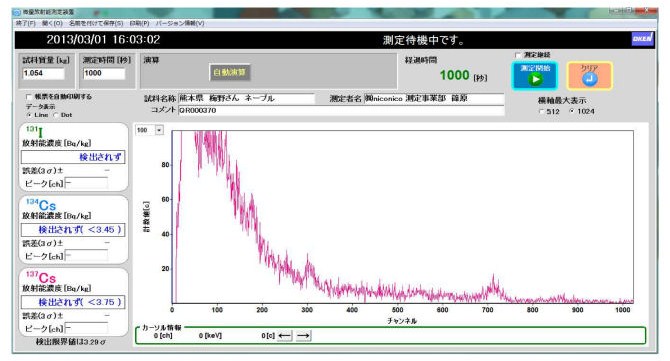Click the 131I concentration result box
The width and height of the screenshot is (670, 361).
point(73,157)
